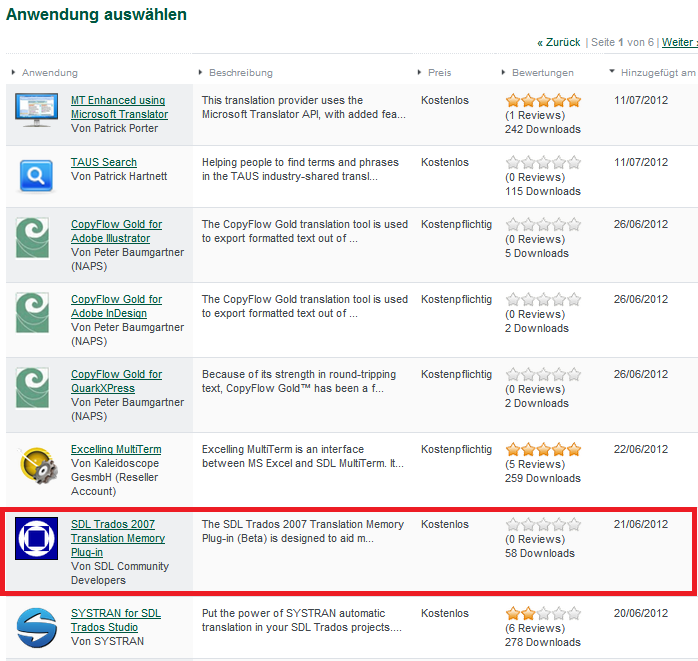The width and height of the screenshot is (698, 661).
Task: Open MT Enhanced using Microsoft Translator link
Action: 119,107
